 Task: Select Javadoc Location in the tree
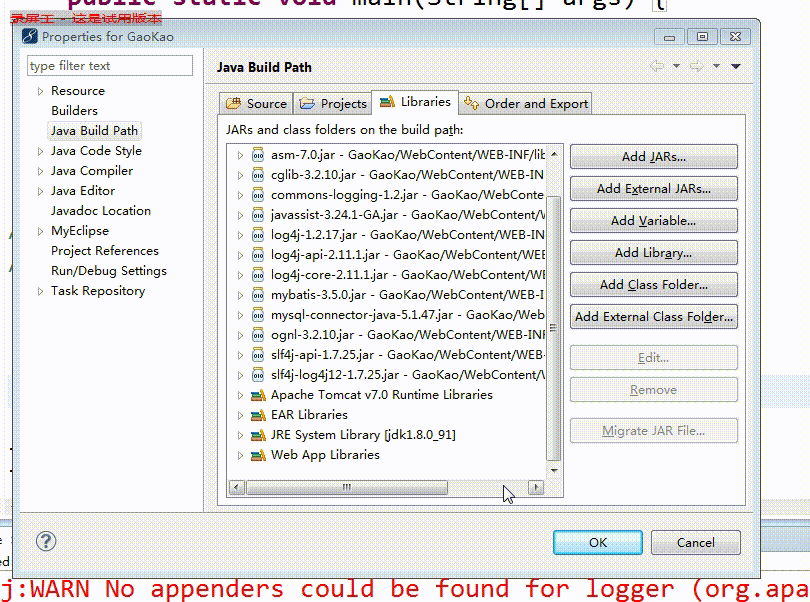101,211
